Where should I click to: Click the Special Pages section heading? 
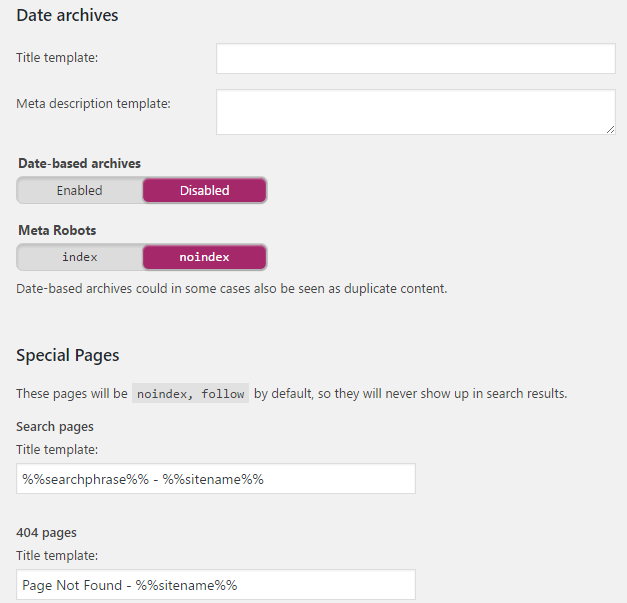(68, 355)
